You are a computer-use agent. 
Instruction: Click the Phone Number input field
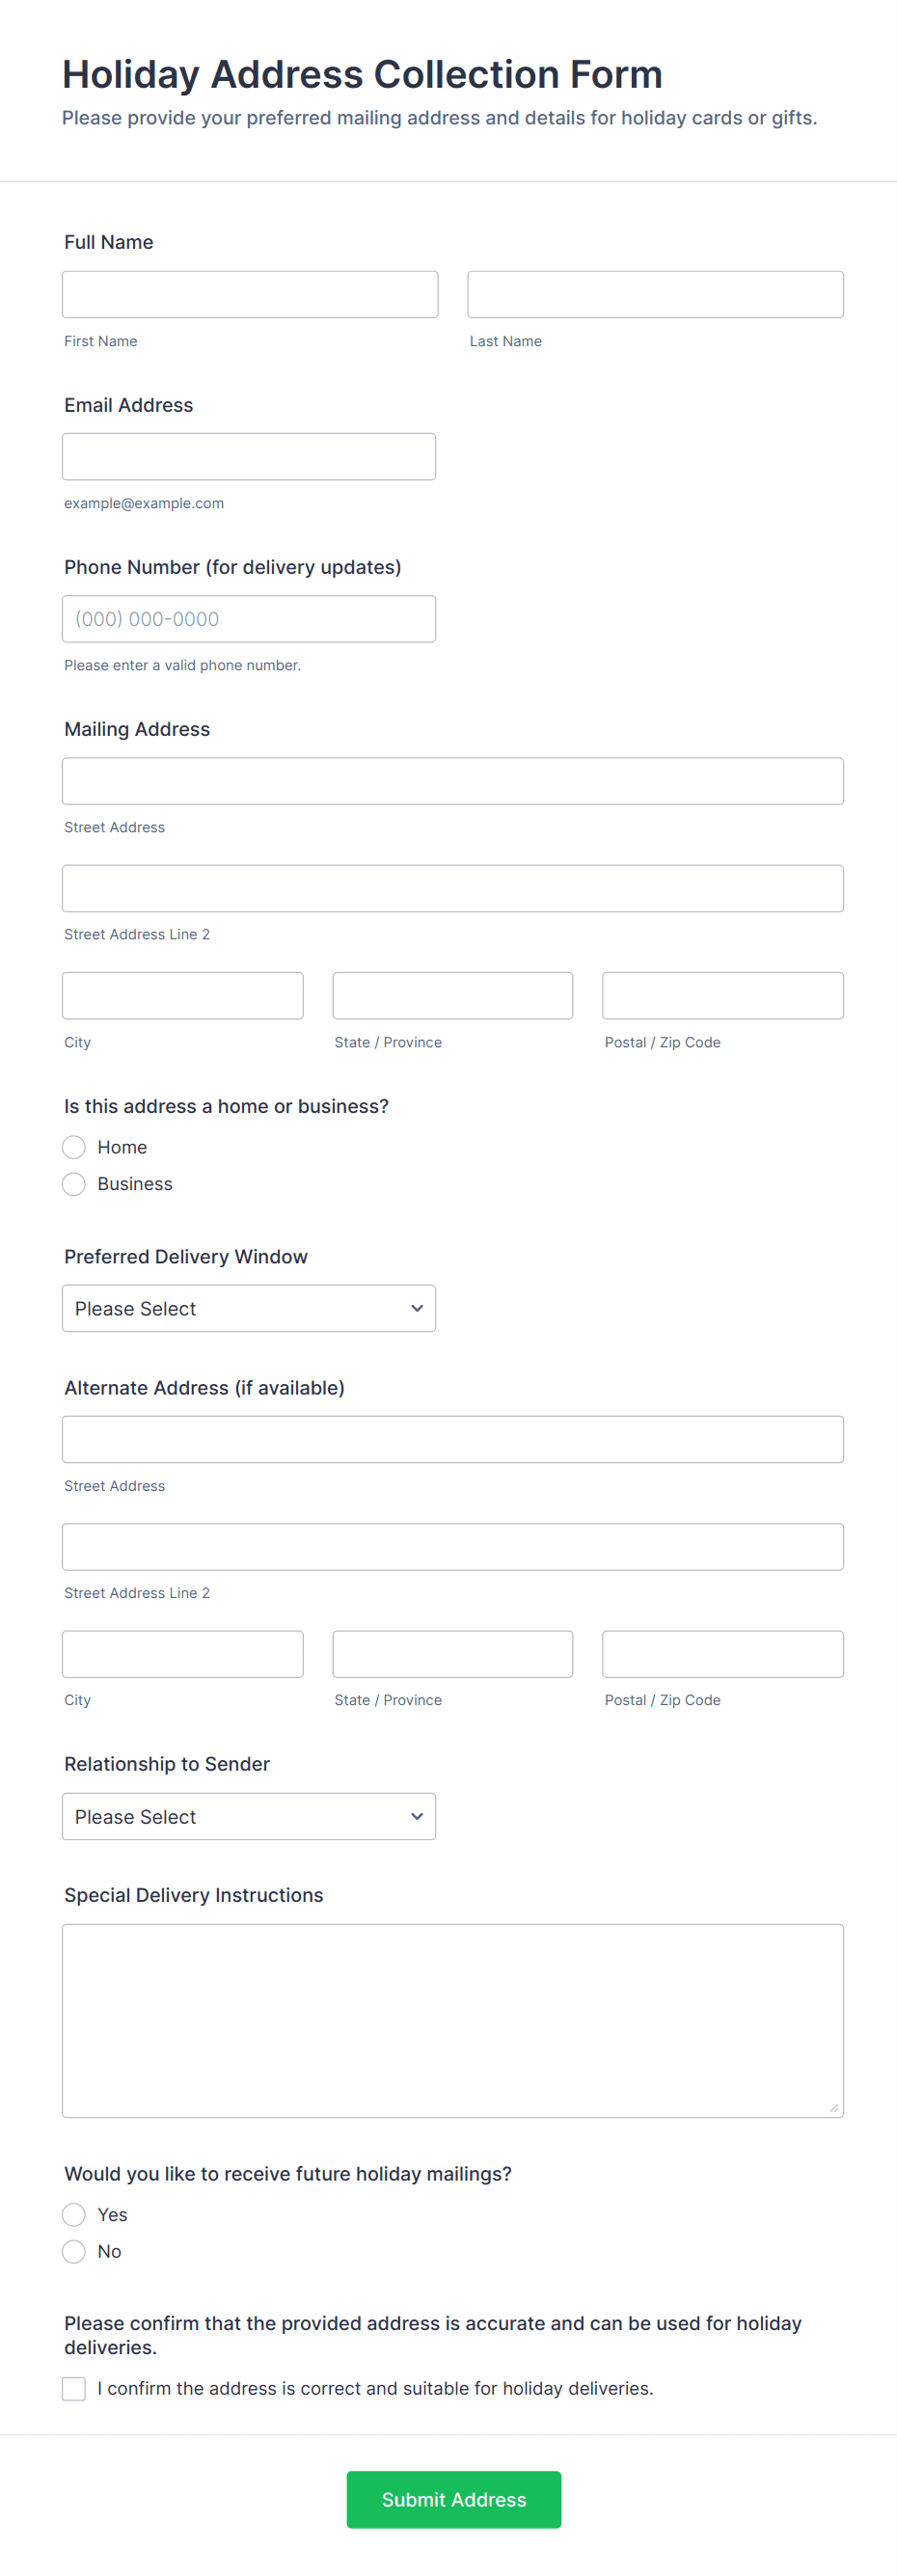(x=249, y=618)
